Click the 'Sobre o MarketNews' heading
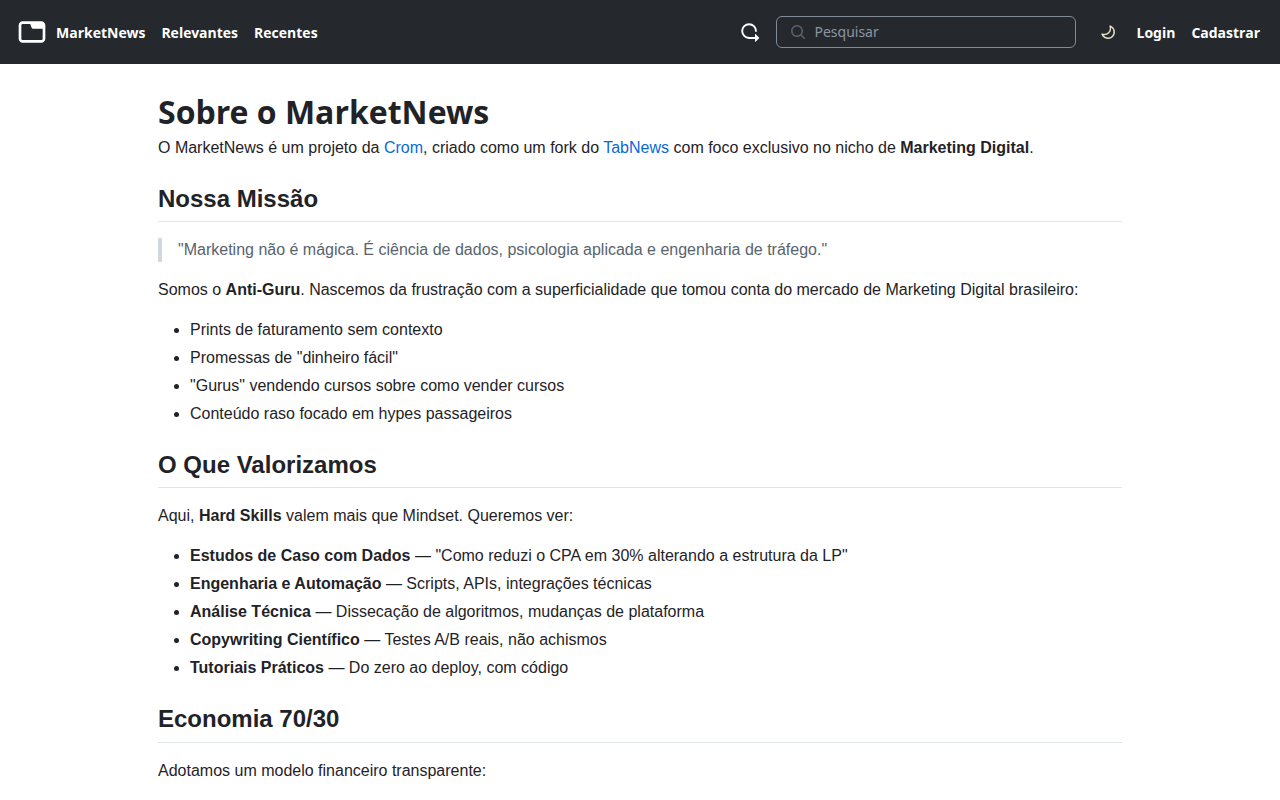 [x=324, y=112]
